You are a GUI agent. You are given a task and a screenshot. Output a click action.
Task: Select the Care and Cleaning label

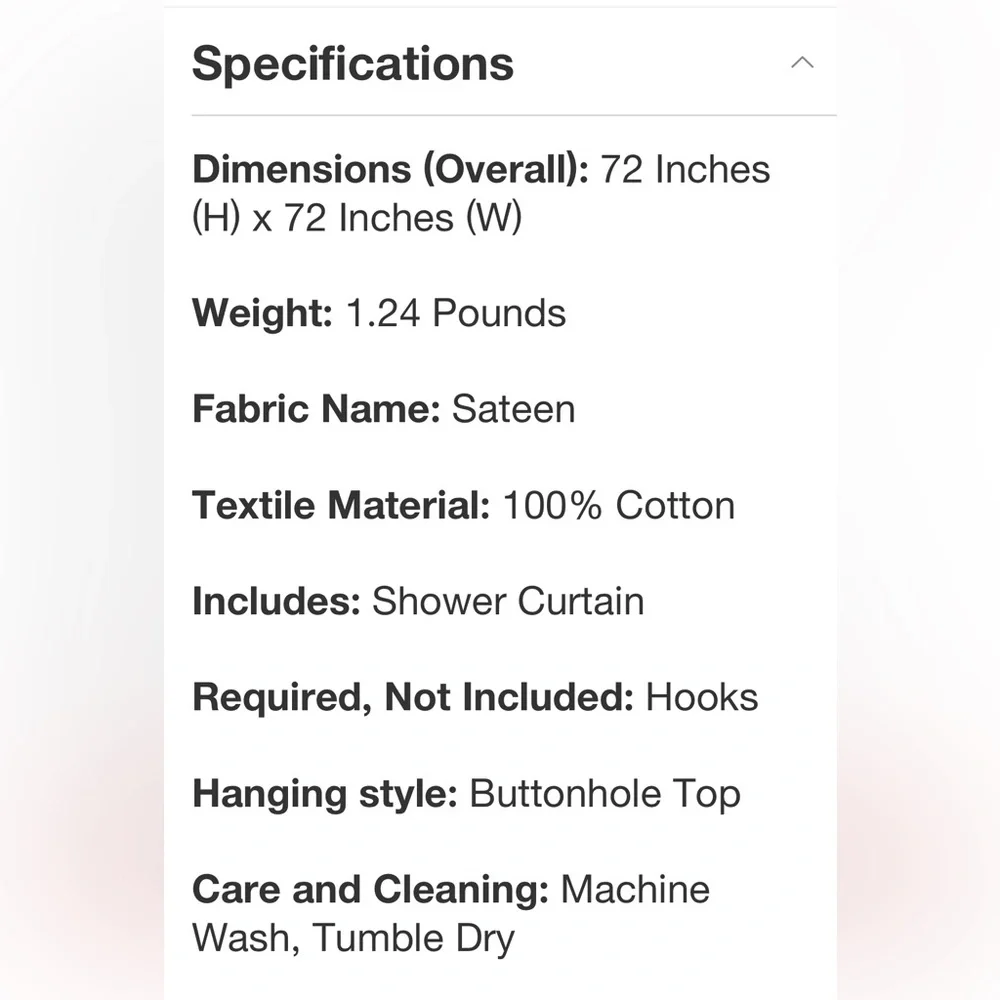click(370, 890)
